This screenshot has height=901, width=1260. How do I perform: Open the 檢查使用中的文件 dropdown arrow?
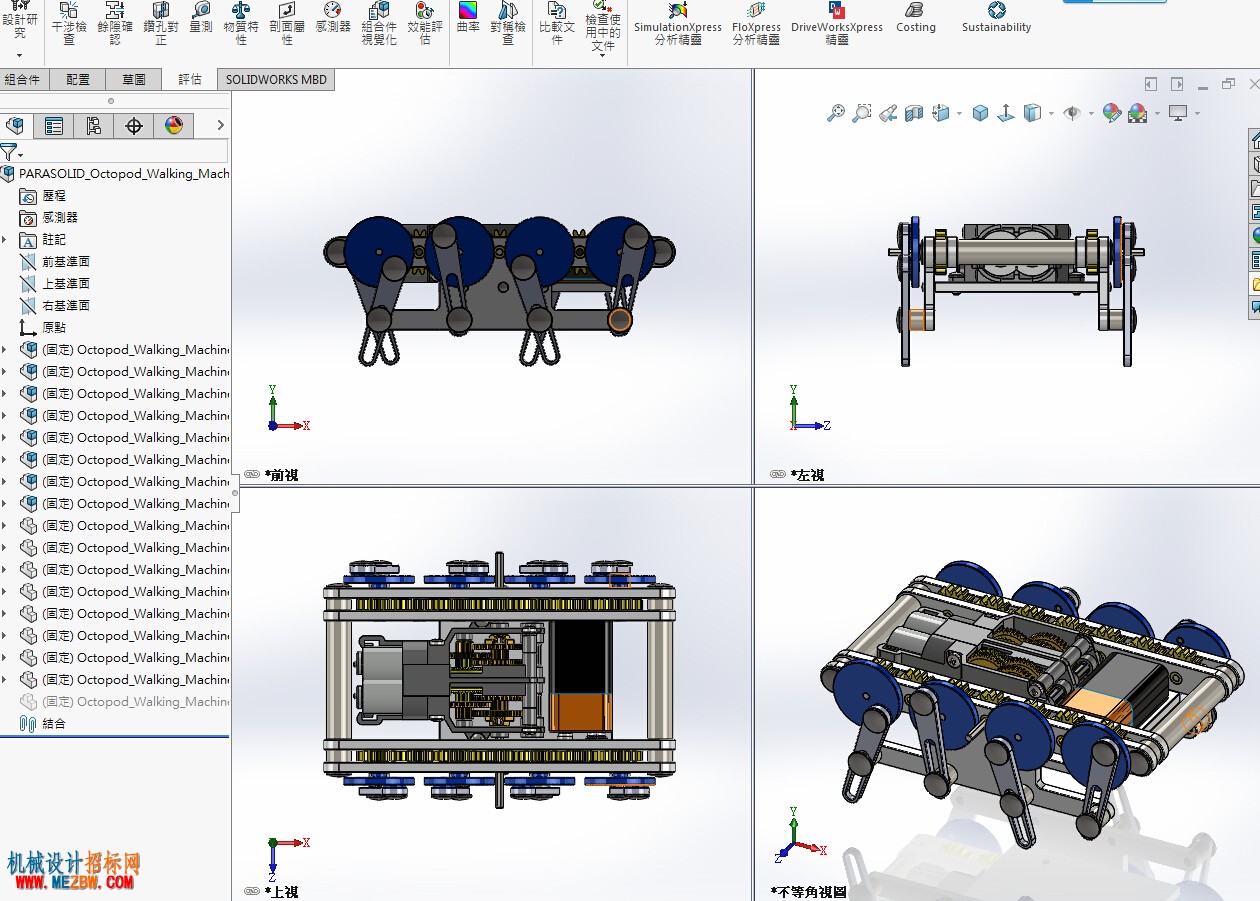coord(602,56)
